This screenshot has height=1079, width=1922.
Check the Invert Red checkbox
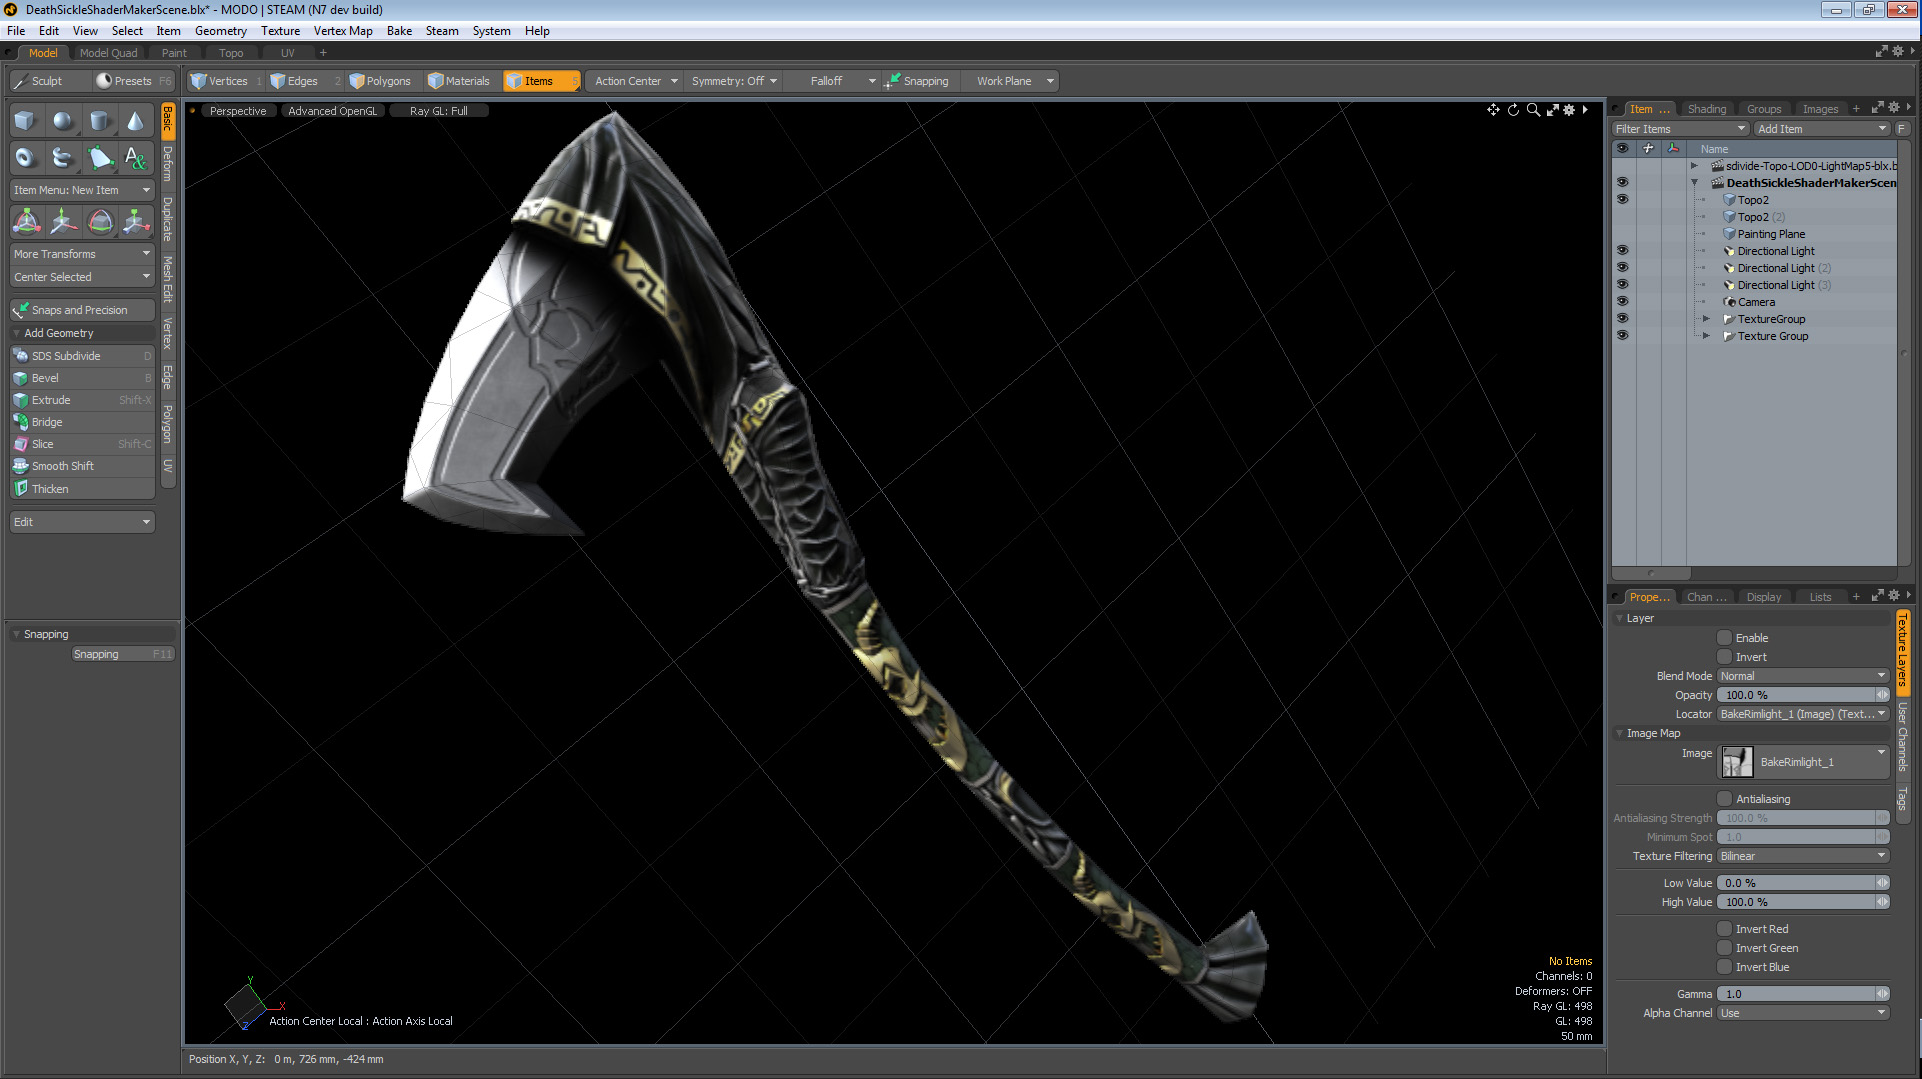click(x=1725, y=929)
